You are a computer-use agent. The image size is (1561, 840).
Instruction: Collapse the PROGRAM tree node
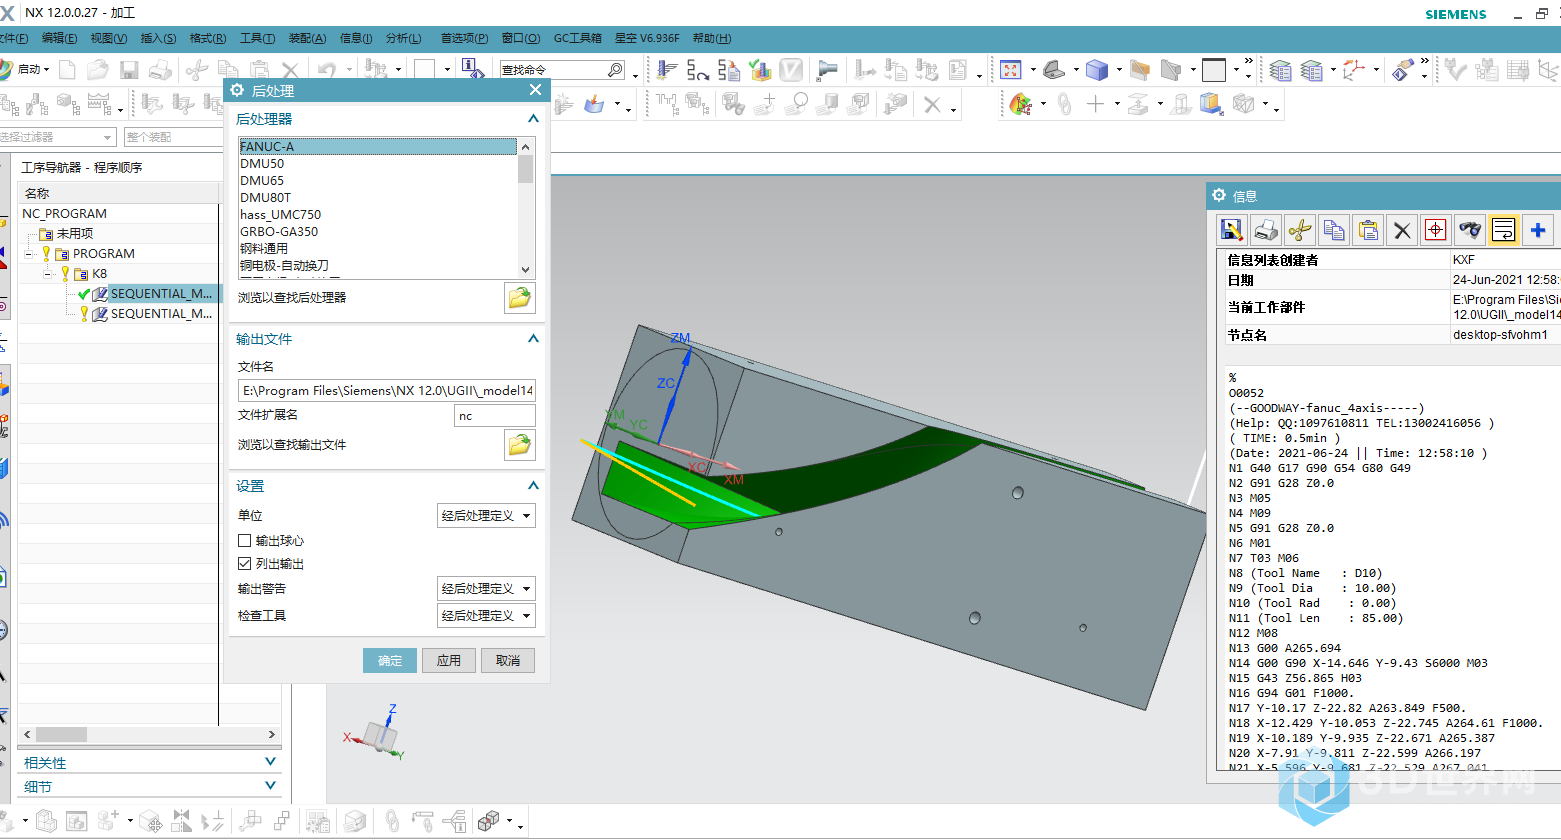29,254
